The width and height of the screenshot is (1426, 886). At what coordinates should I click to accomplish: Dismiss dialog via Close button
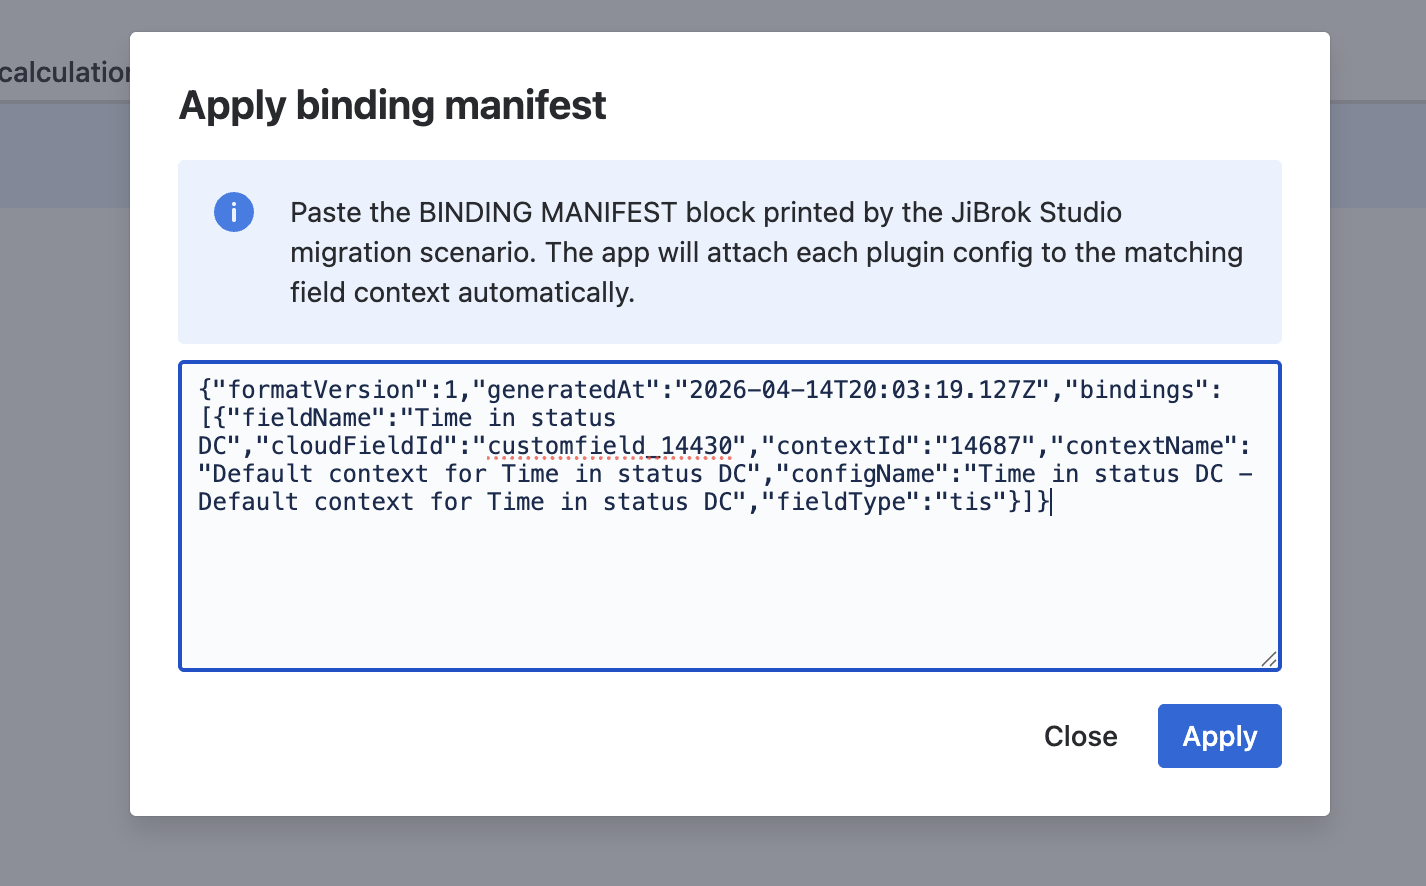(1080, 736)
